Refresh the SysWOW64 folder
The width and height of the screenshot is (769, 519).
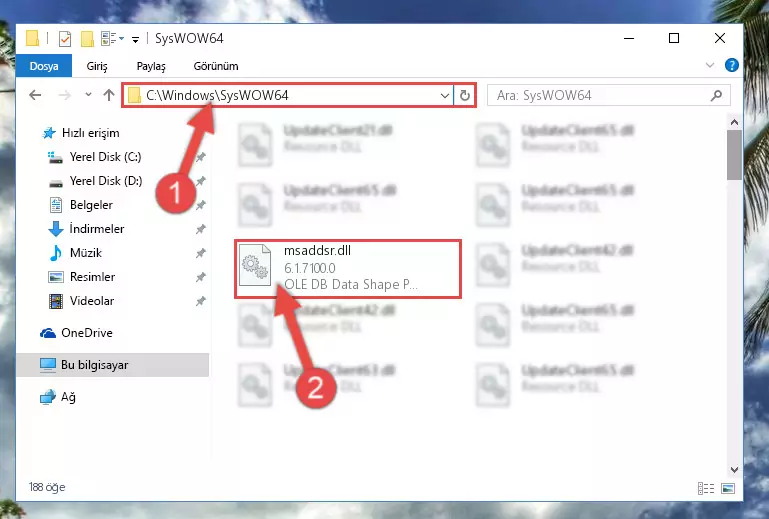tap(464, 95)
